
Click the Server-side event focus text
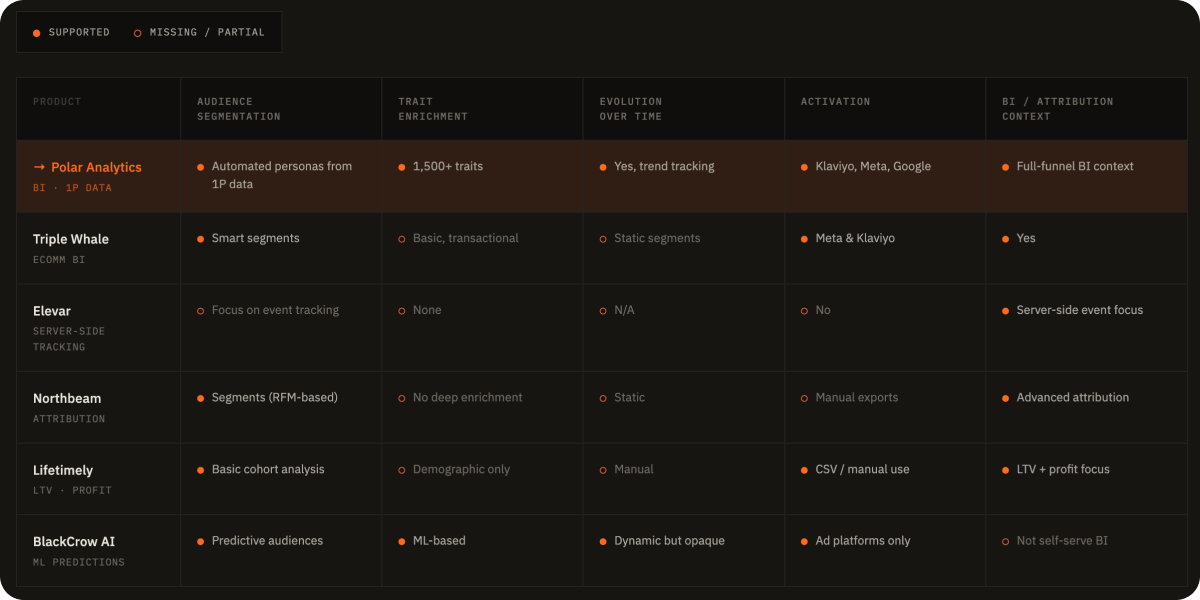(1080, 311)
